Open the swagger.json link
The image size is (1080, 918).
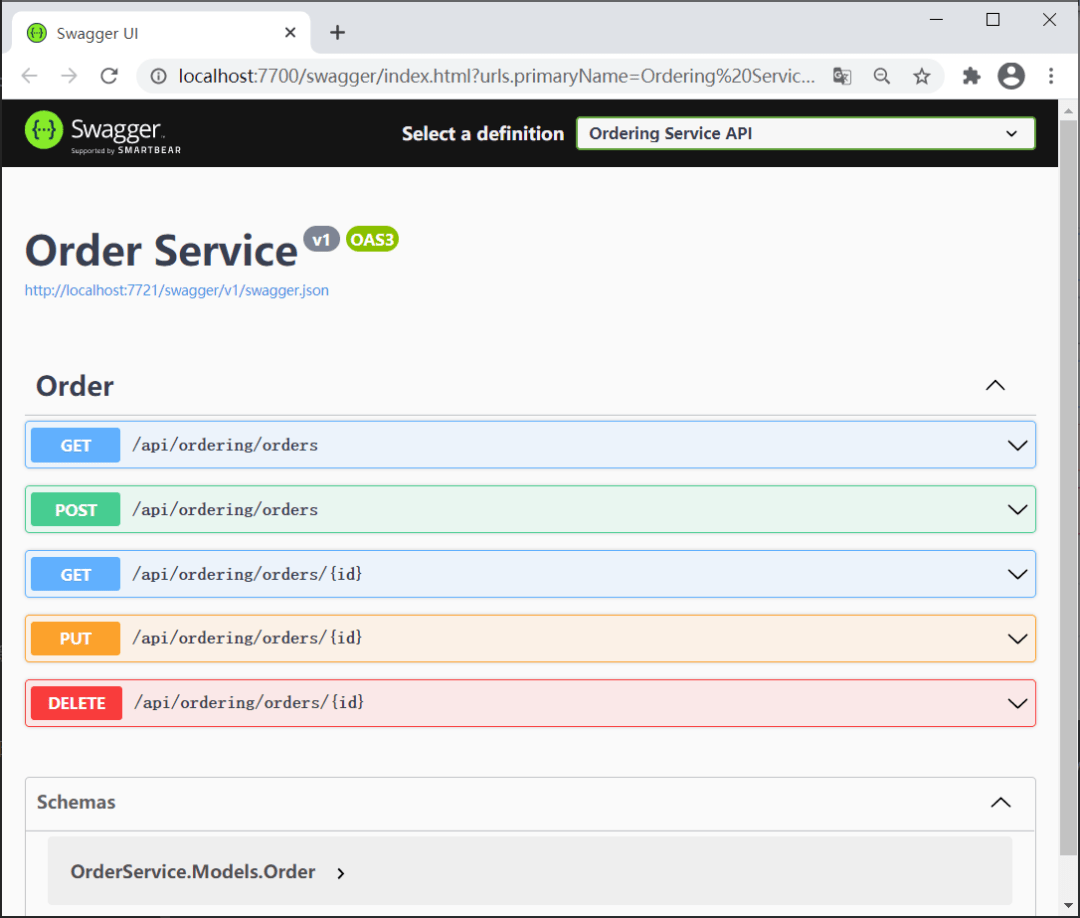[x=176, y=291]
